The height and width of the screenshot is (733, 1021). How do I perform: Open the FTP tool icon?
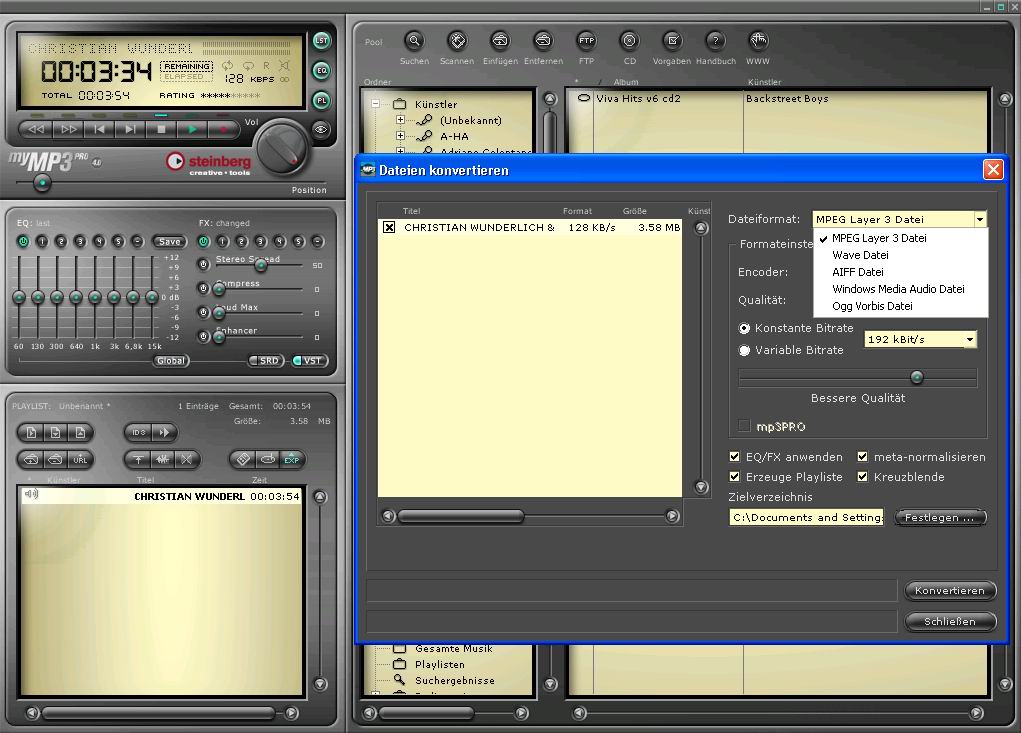(x=586, y=41)
